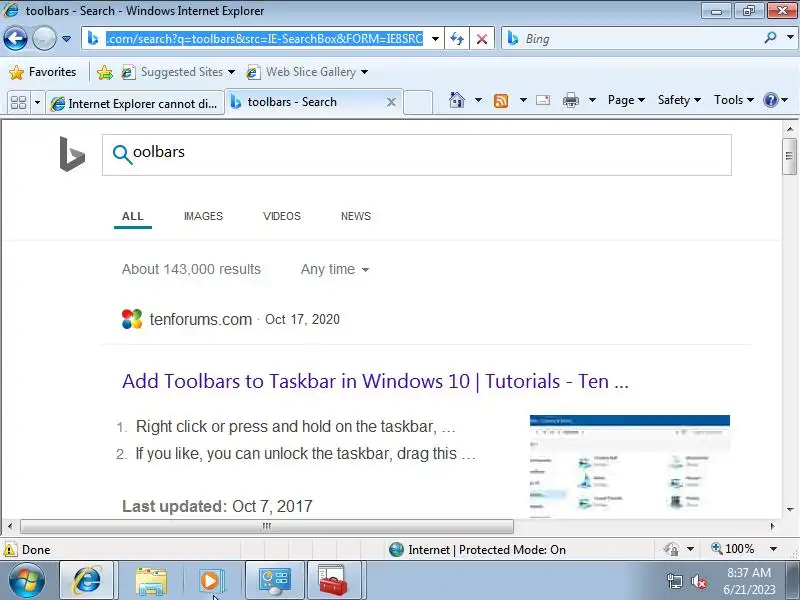Expand the Web Slice Gallery dropdown arrow
The height and width of the screenshot is (600, 800).
coord(364,72)
